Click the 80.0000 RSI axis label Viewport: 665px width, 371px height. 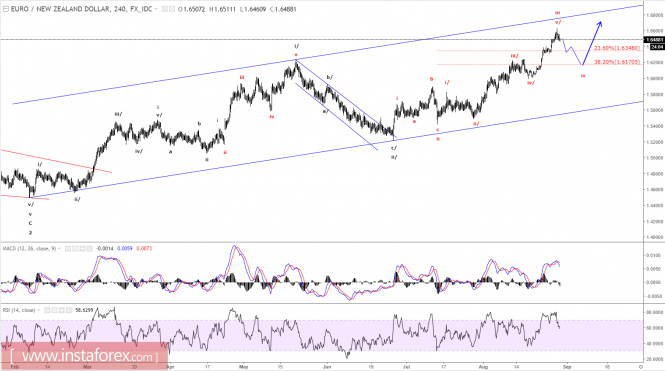pos(655,312)
